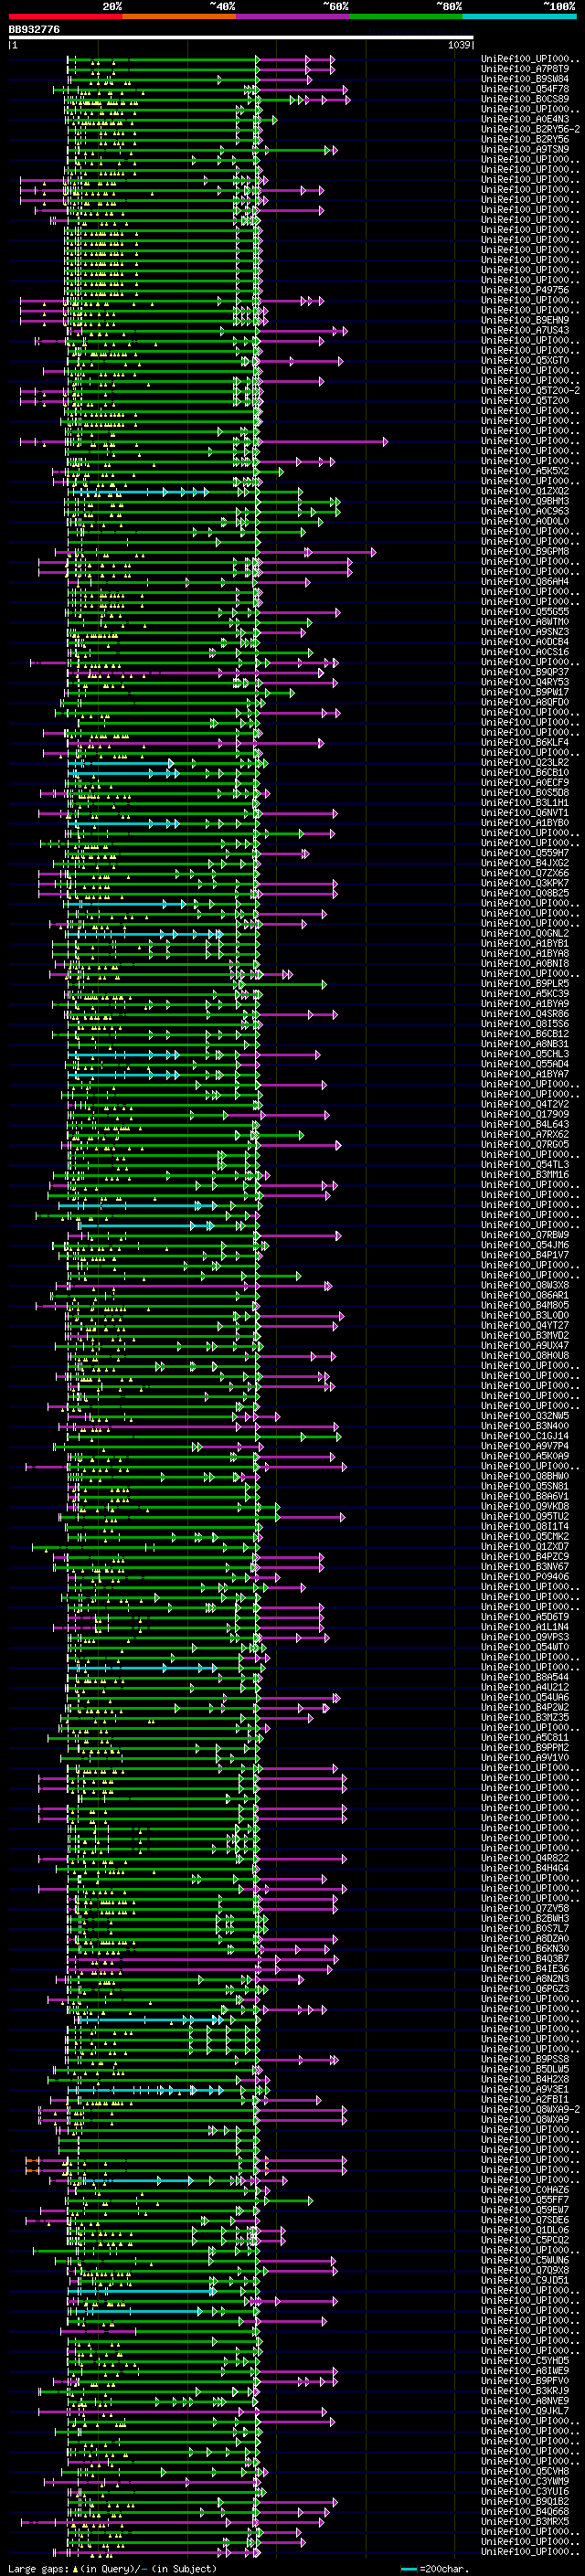
Task: Click the UniRef100_Q32NW5 entry
Action: pos(525,1416)
